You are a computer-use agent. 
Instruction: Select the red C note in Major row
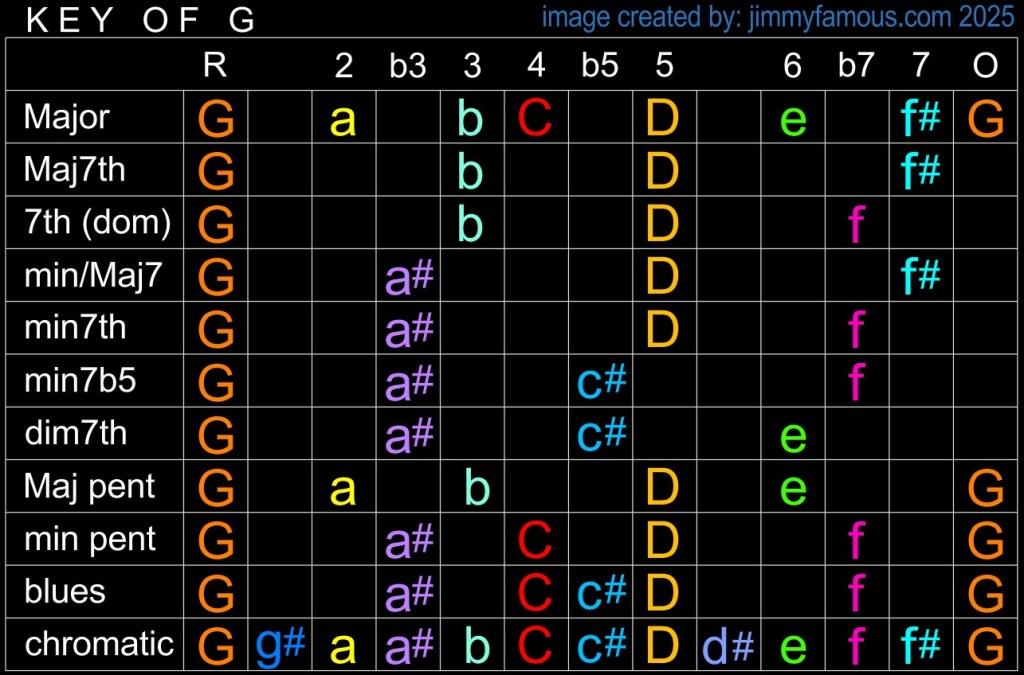coord(536,119)
